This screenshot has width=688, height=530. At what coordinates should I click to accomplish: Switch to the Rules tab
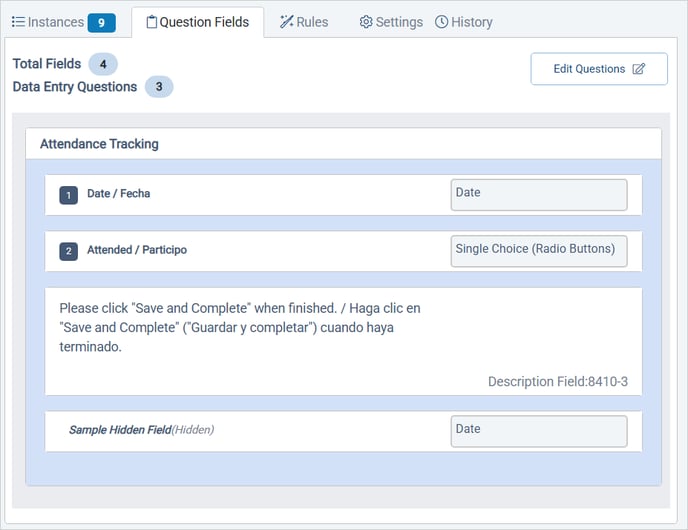311,22
